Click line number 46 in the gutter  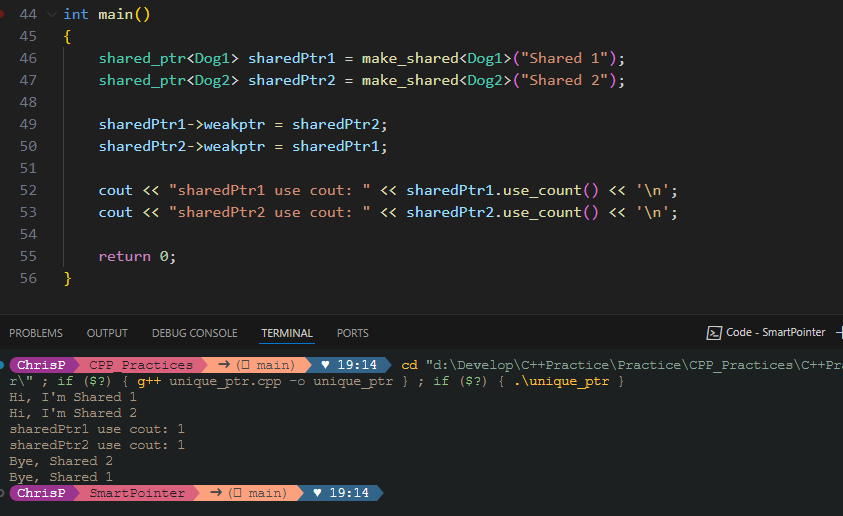point(28,58)
